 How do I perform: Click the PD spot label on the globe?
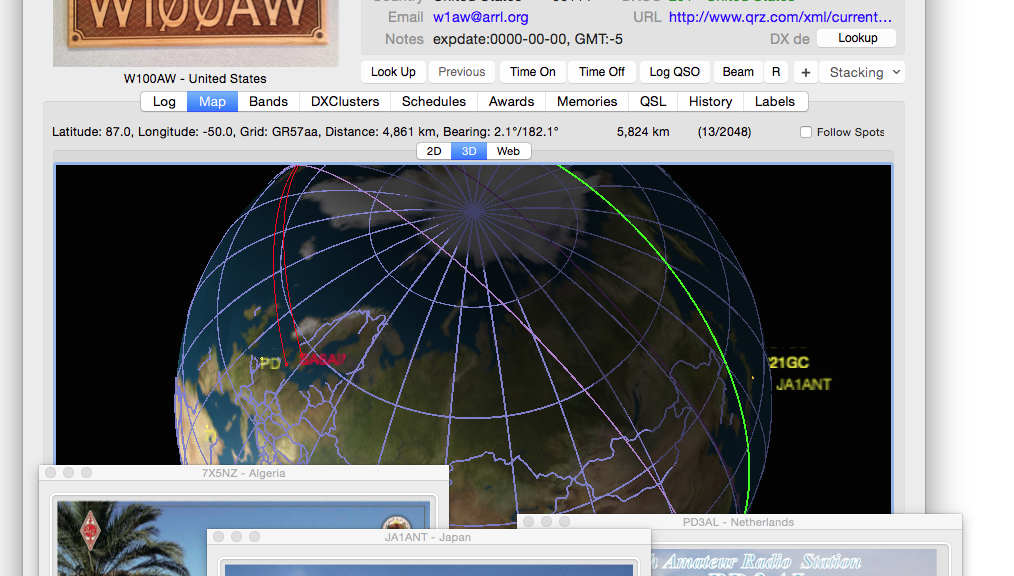[270, 364]
